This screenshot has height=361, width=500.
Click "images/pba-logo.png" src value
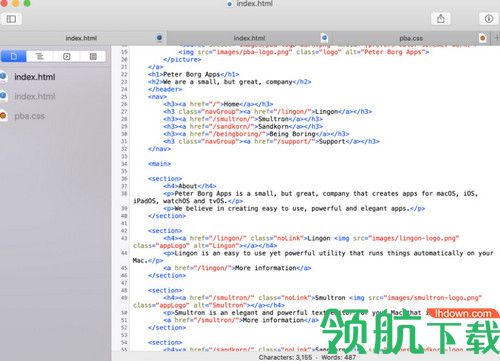pyautogui.click(x=255, y=52)
